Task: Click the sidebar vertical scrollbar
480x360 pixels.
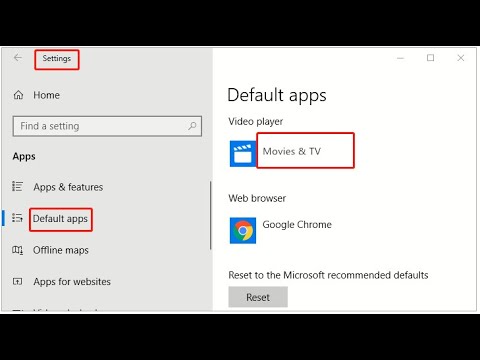Action: point(211,215)
